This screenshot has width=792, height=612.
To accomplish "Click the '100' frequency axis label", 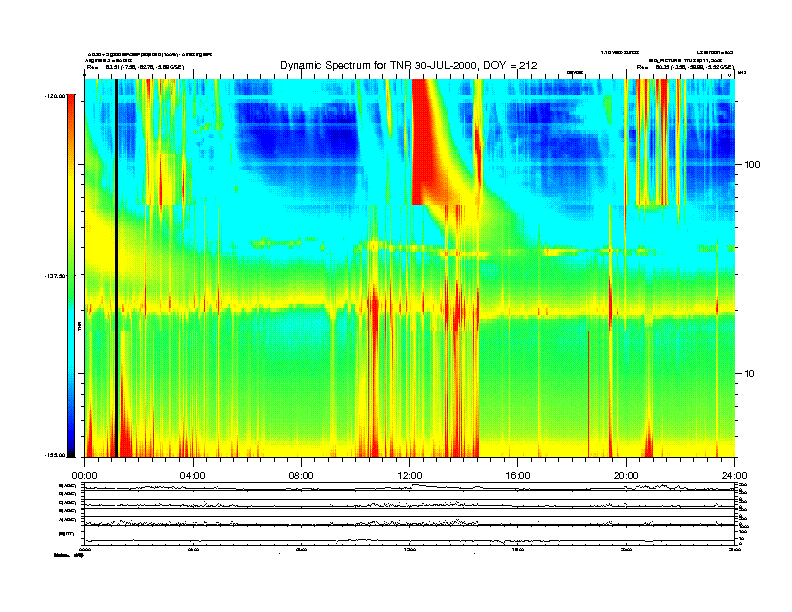I will (x=752, y=165).
